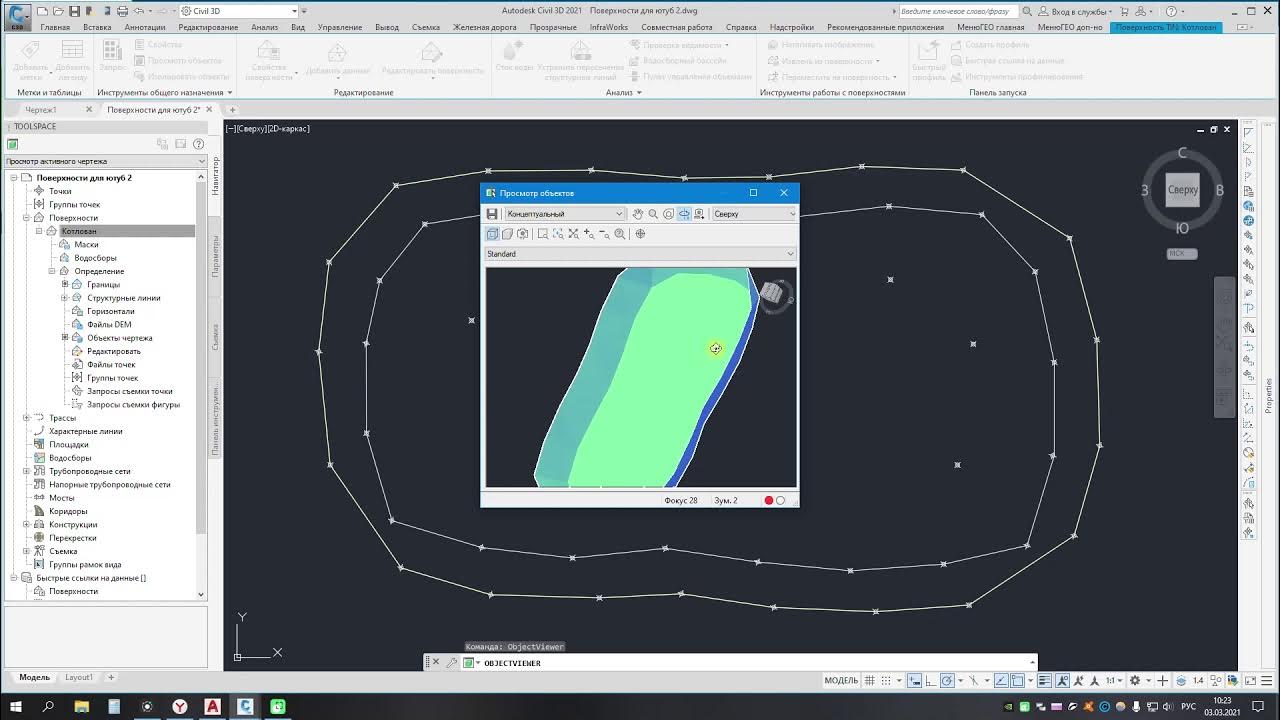Switch to the Layout1 tab

click(x=79, y=677)
